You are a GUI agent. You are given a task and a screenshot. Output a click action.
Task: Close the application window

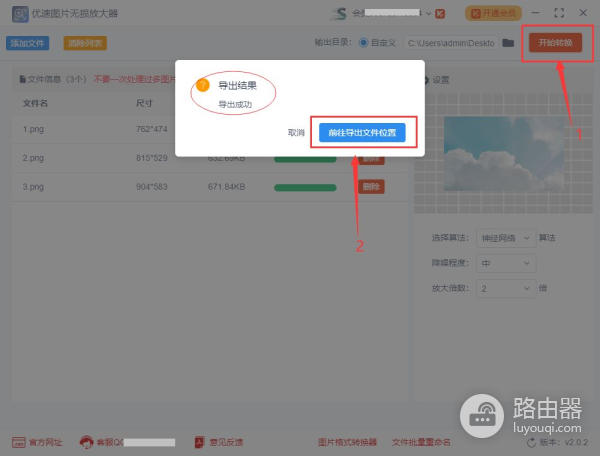pyautogui.click(x=583, y=13)
